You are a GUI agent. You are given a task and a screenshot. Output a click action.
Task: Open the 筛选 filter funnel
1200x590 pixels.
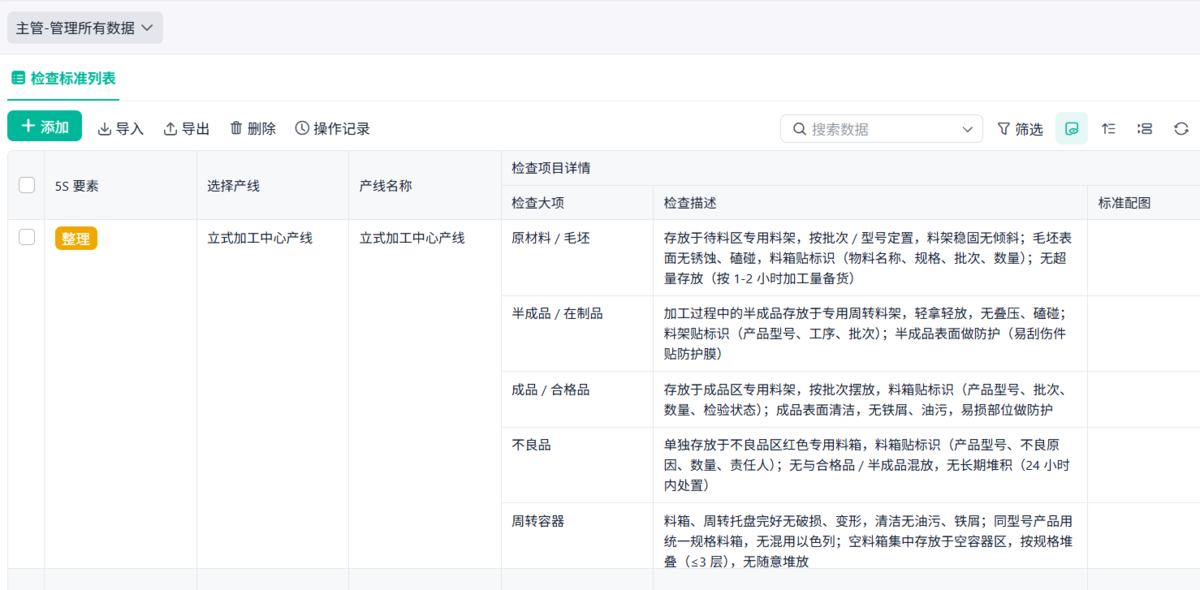(x=1019, y=129)
